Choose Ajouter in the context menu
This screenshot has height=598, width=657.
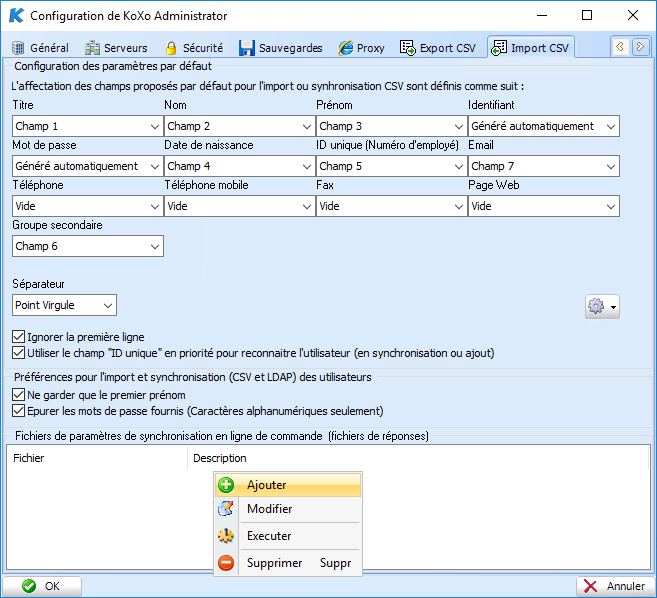tap(288, 485)
